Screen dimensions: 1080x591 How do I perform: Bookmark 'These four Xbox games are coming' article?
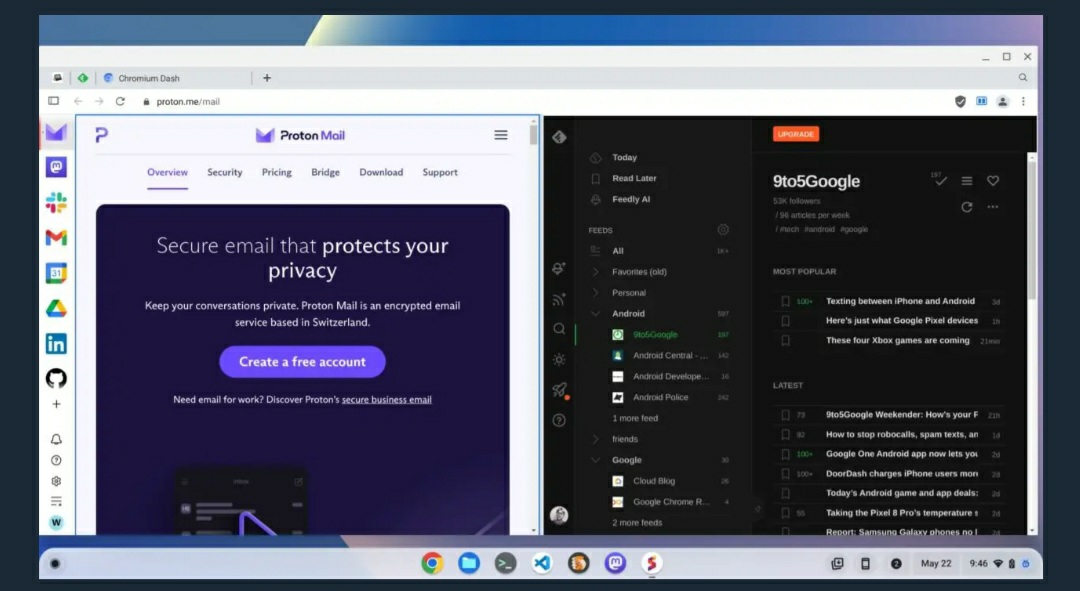click(x=785, y=340)
